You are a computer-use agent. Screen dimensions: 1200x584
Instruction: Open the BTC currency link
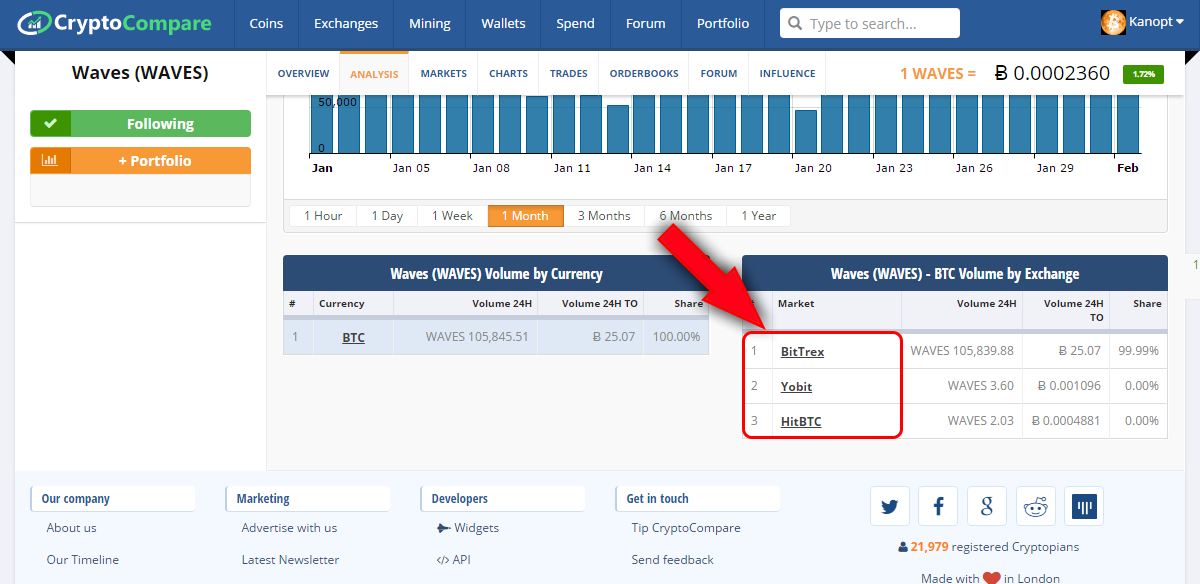[x=353, y=338]
